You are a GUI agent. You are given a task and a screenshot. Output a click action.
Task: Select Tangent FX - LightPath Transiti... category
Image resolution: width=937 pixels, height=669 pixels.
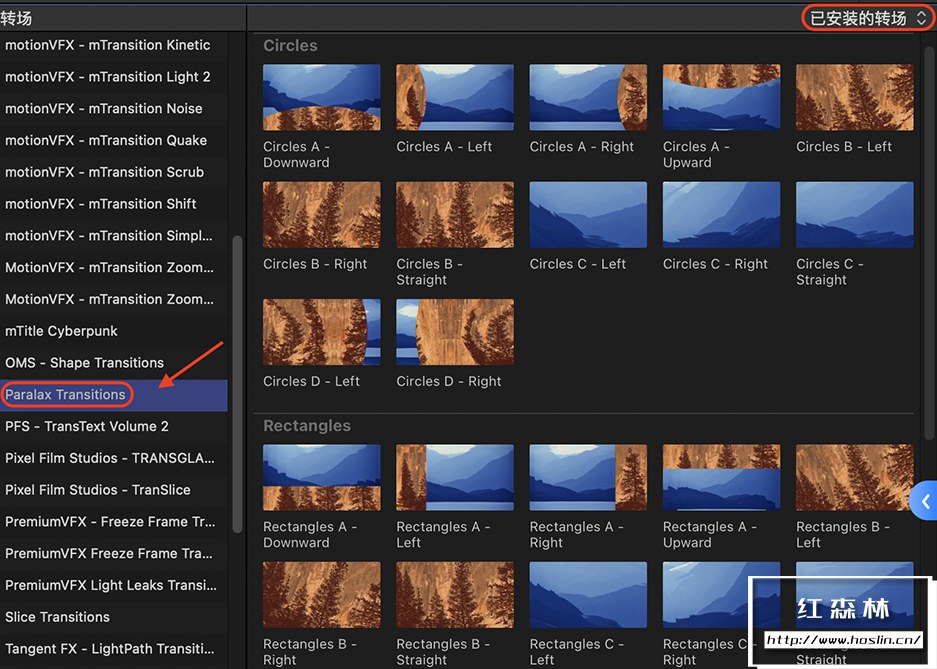[x=114, y=649]
